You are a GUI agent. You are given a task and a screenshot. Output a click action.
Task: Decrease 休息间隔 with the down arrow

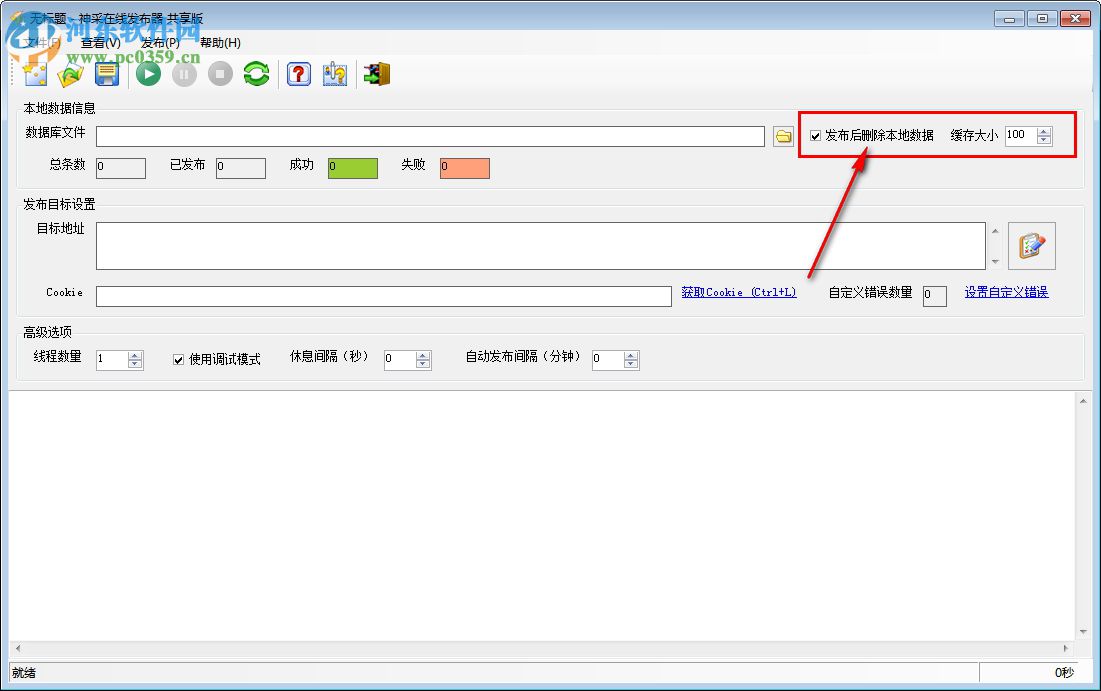(x=423, y=364)
